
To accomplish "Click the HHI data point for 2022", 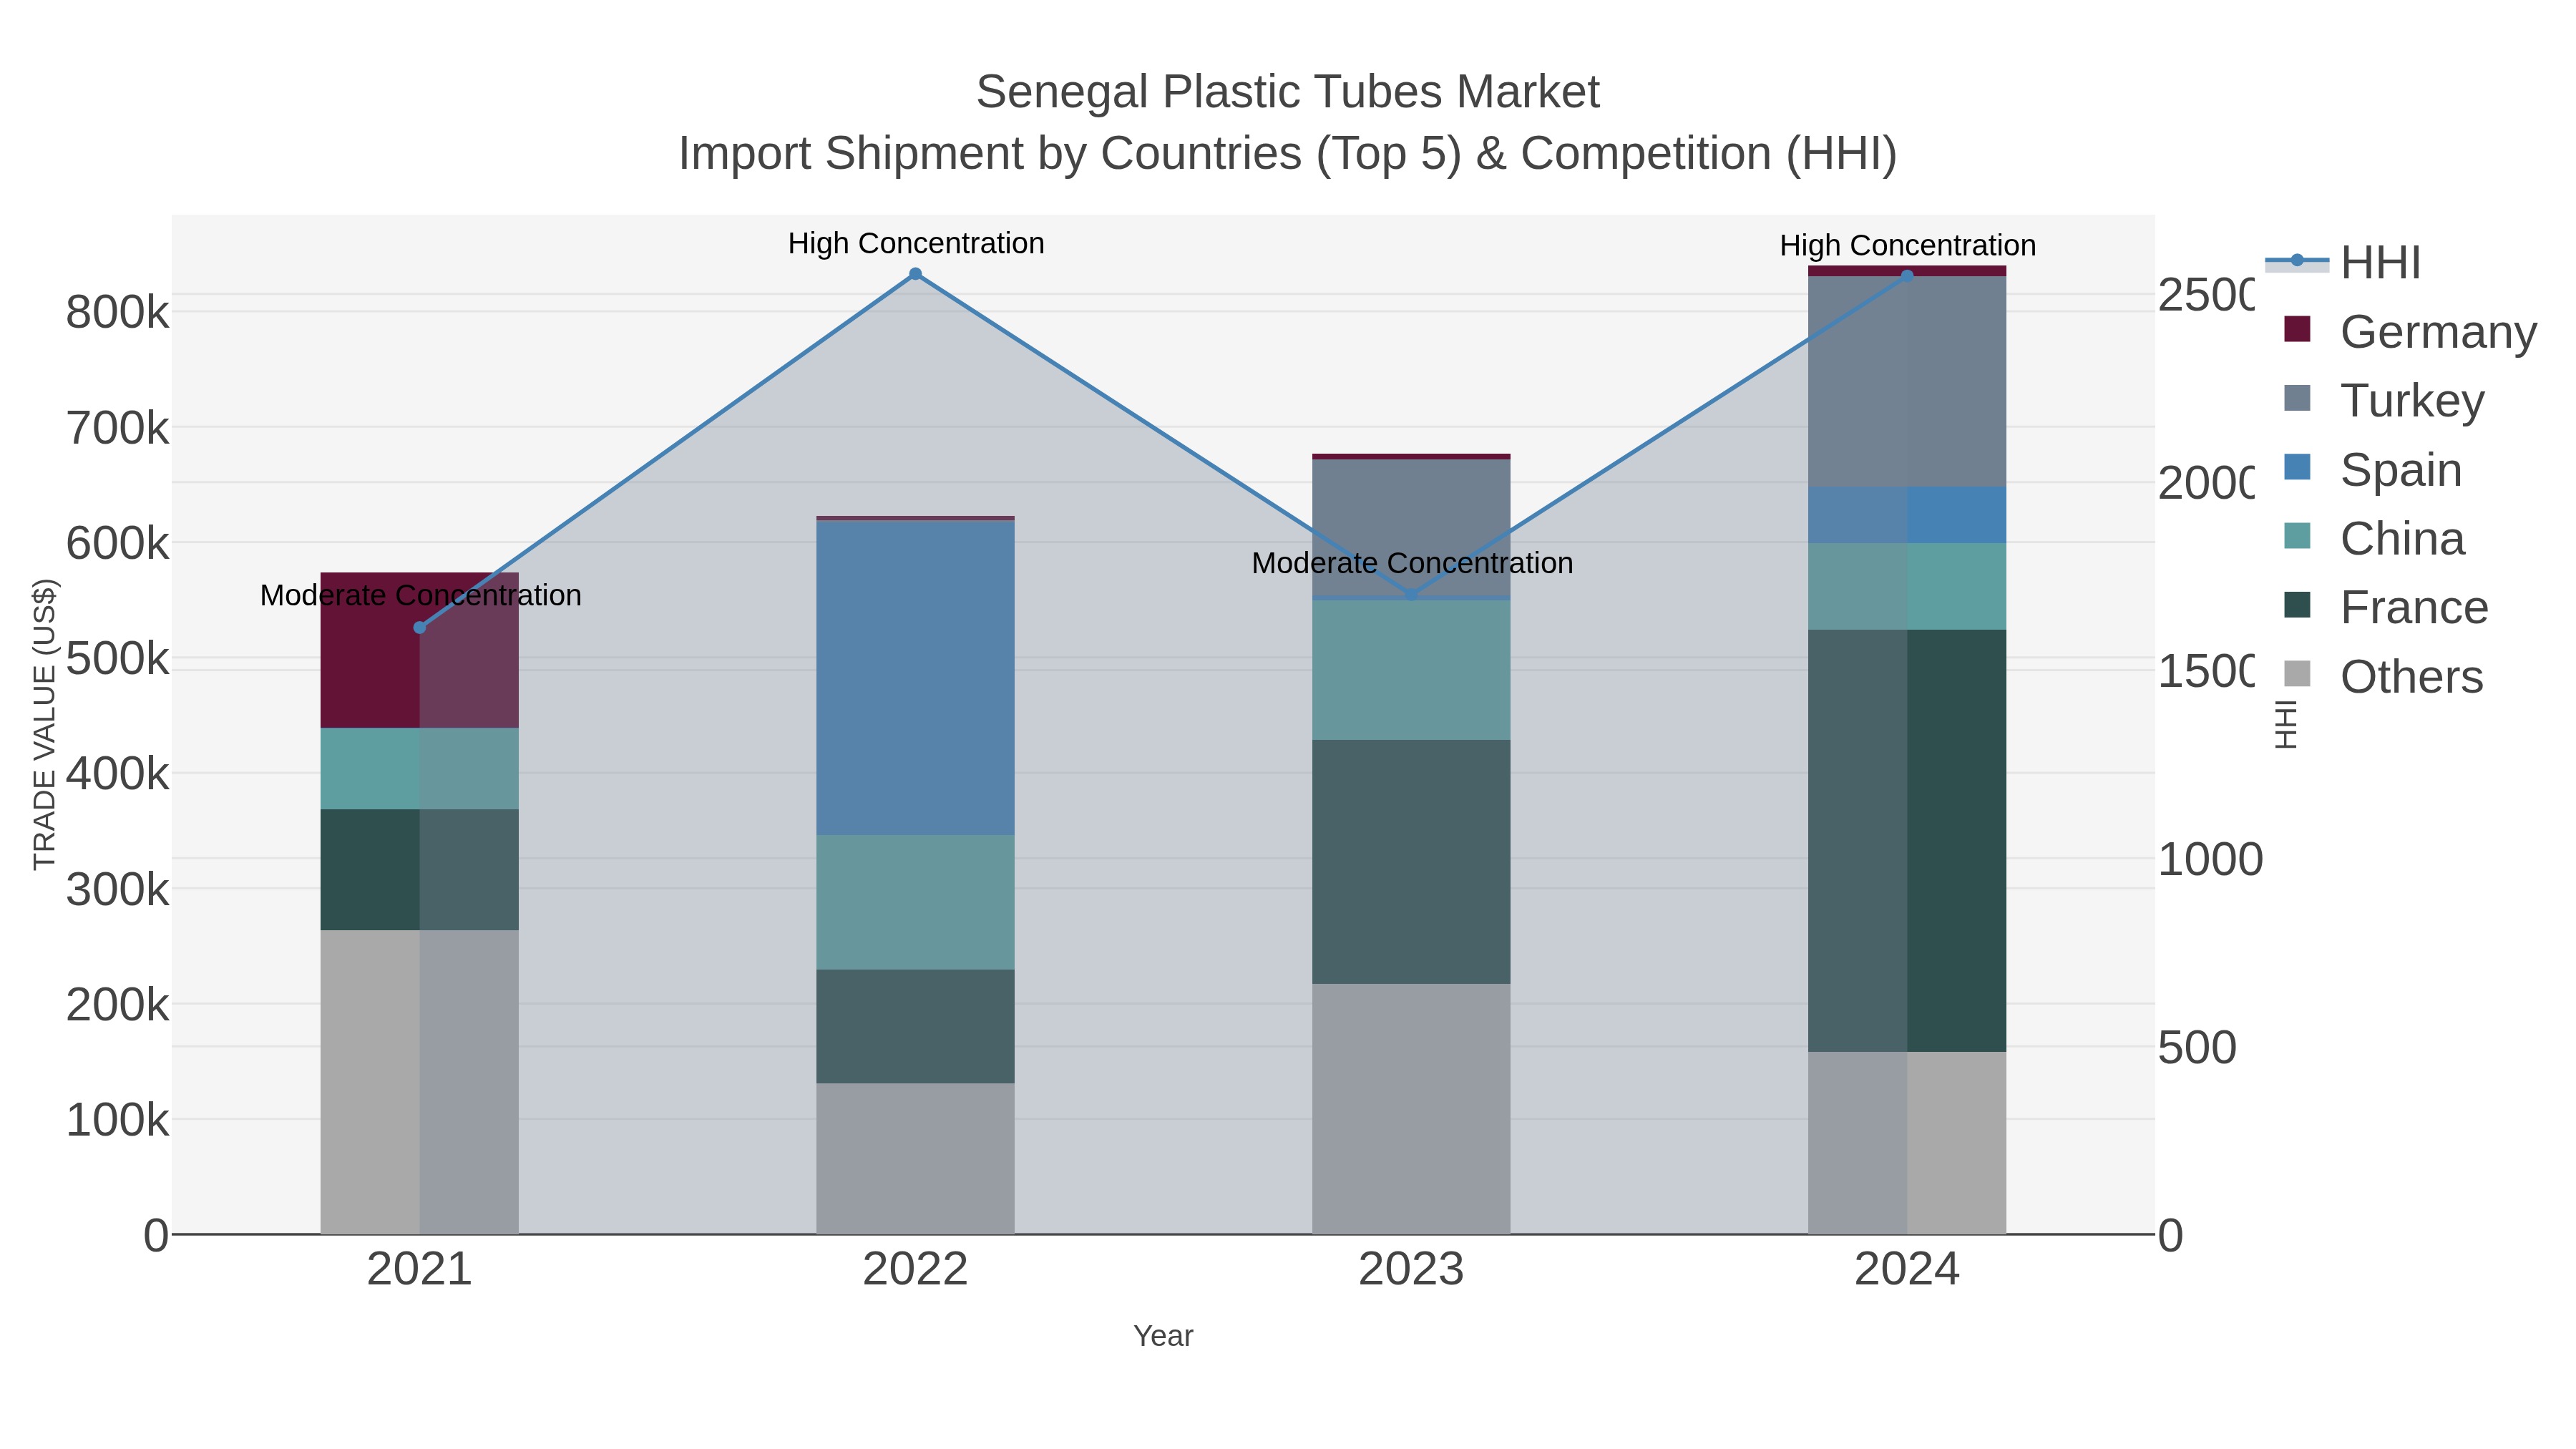I will [915, 274].
